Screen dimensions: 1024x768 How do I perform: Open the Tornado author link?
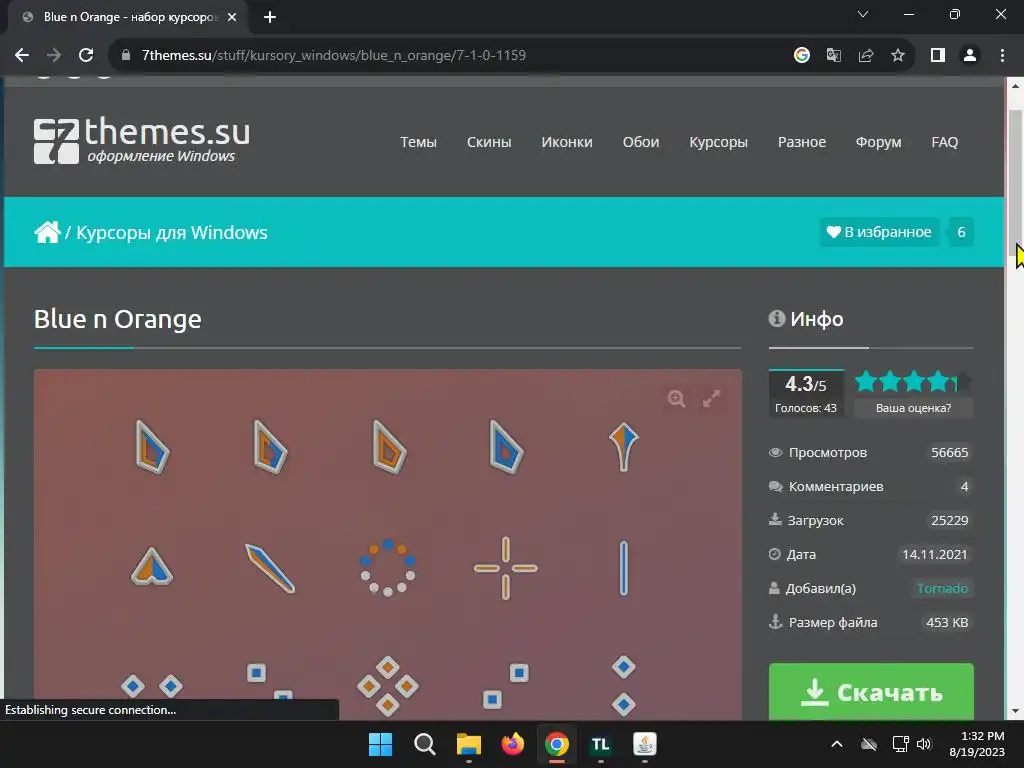pos(942,588)
